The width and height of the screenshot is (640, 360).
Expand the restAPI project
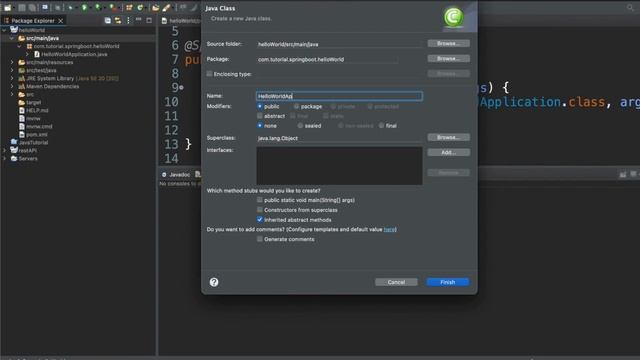pyautogui.click(x=4, y=150)
